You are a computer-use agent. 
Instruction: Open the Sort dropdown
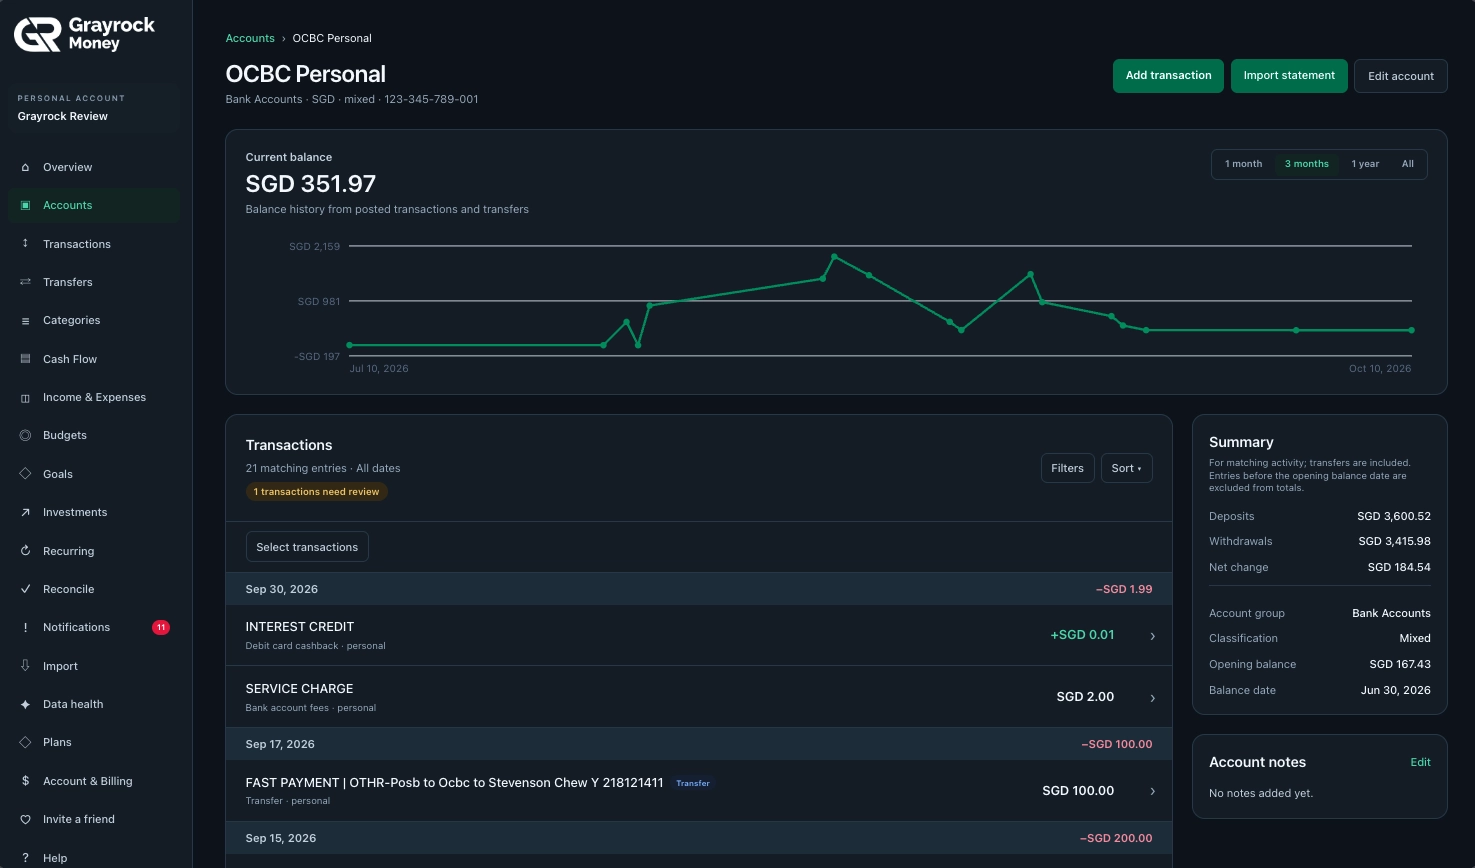coord(1126,468)
